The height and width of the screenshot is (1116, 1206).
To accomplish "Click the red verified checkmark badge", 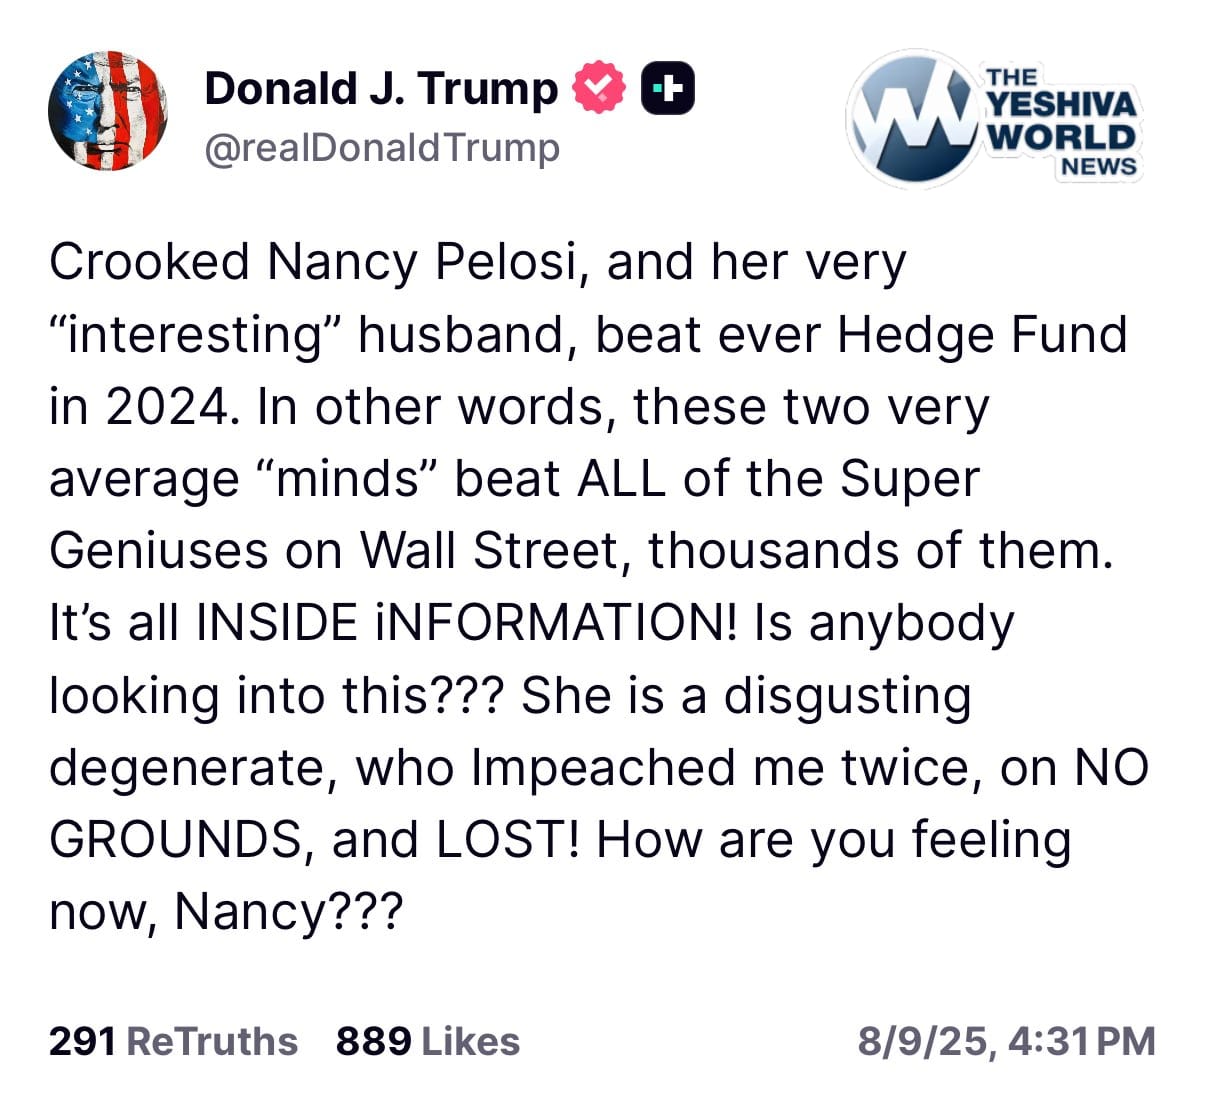I will click(598, 88).
